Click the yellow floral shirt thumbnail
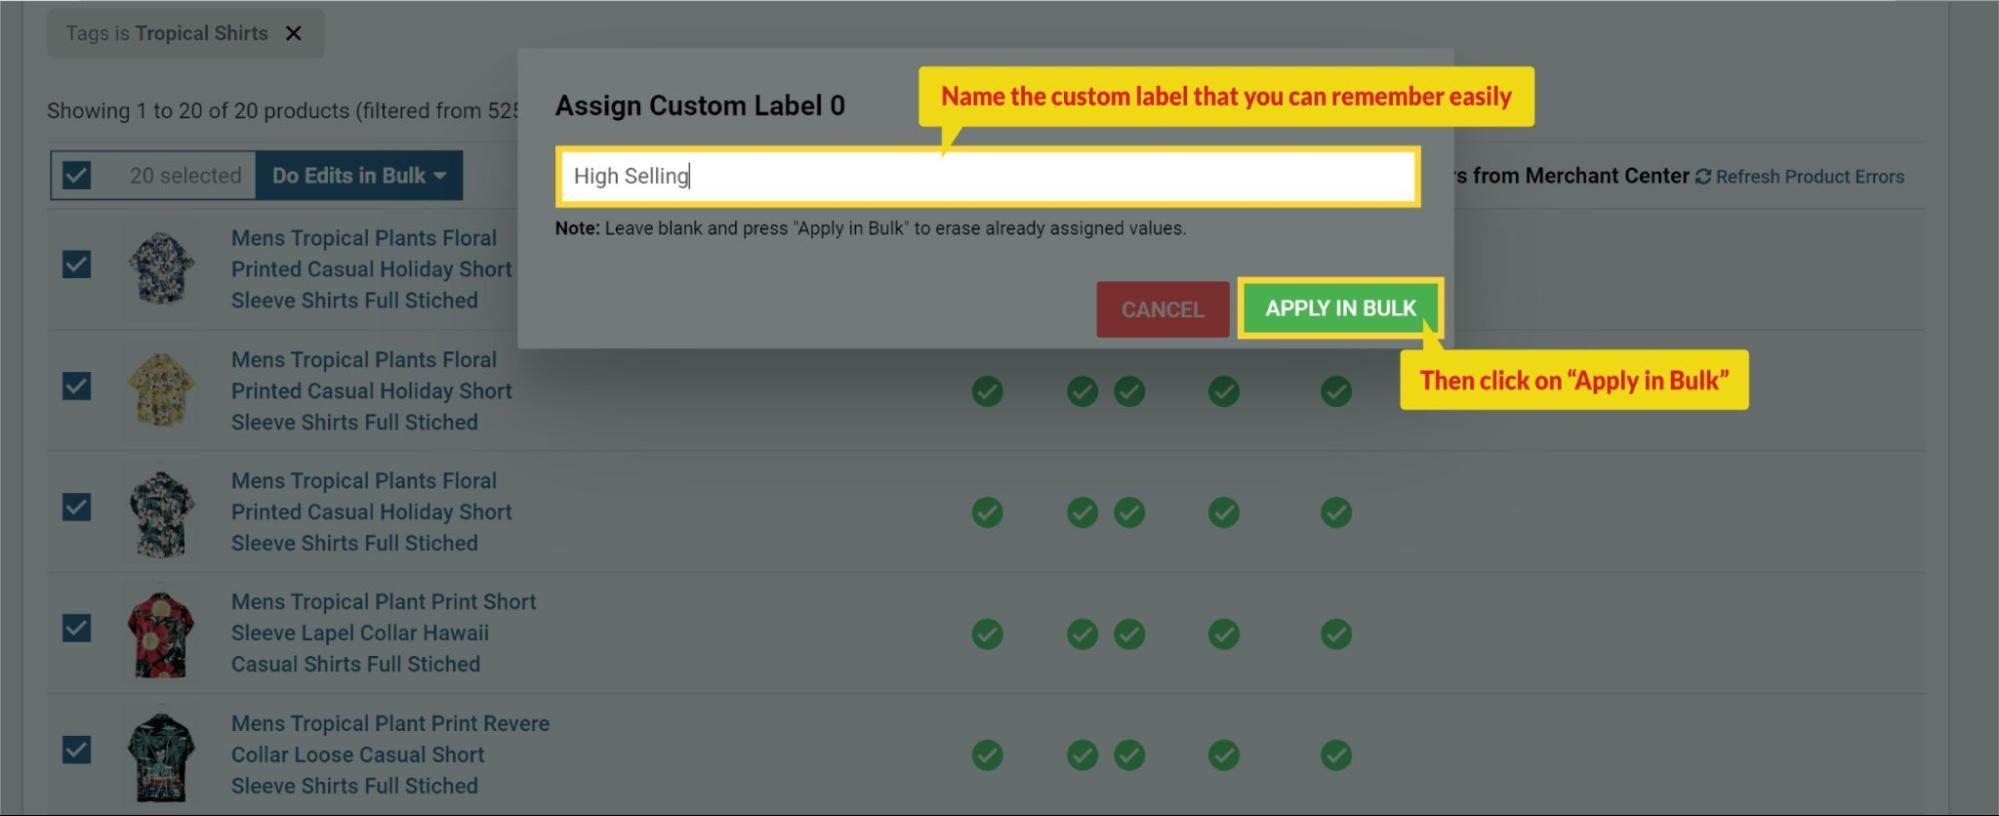The height and width of the screenshot is (816, 1999). (x=160, y=390)
